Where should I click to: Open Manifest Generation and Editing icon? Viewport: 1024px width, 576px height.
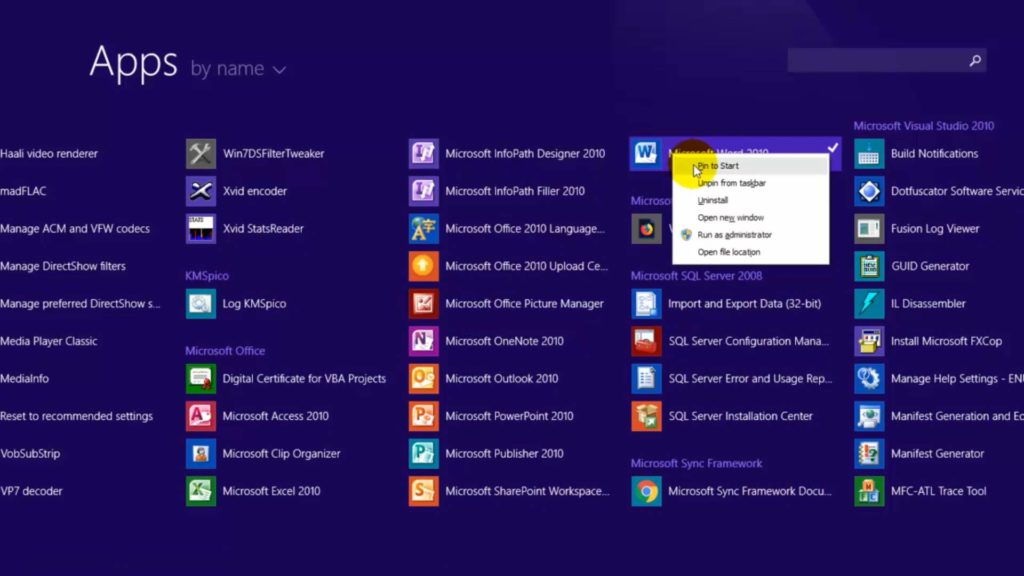click(x=869, y=416)
